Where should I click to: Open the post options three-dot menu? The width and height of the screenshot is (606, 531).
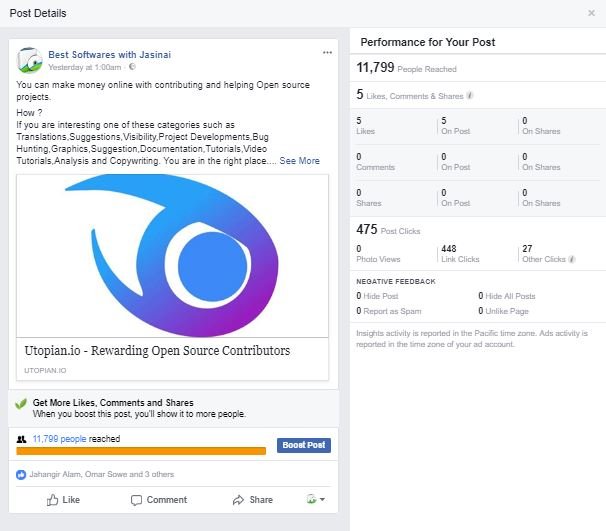[327, 53]
